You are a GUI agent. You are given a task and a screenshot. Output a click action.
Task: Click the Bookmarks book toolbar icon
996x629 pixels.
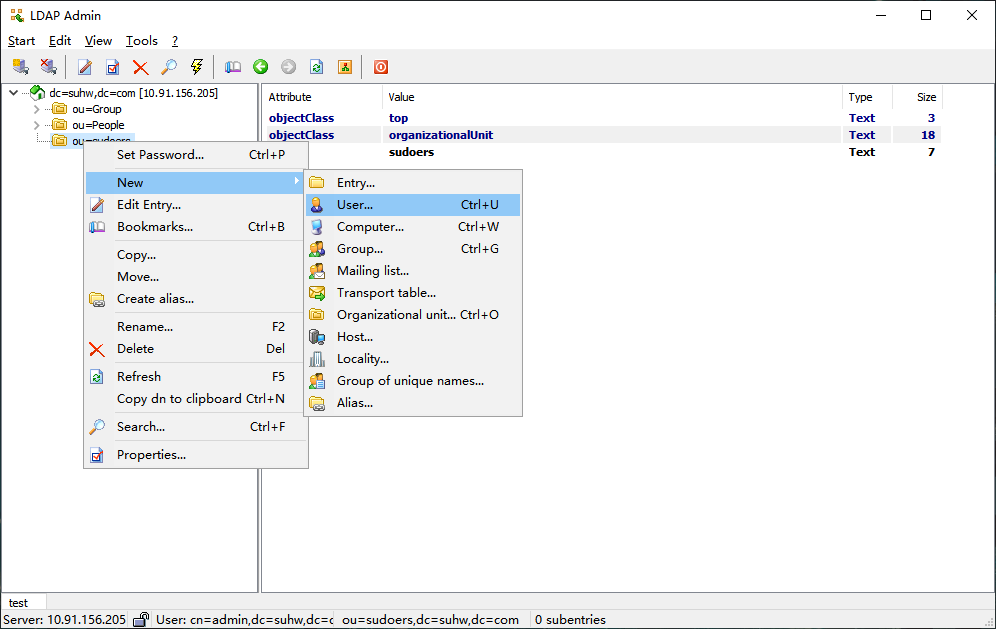(232, 67)
